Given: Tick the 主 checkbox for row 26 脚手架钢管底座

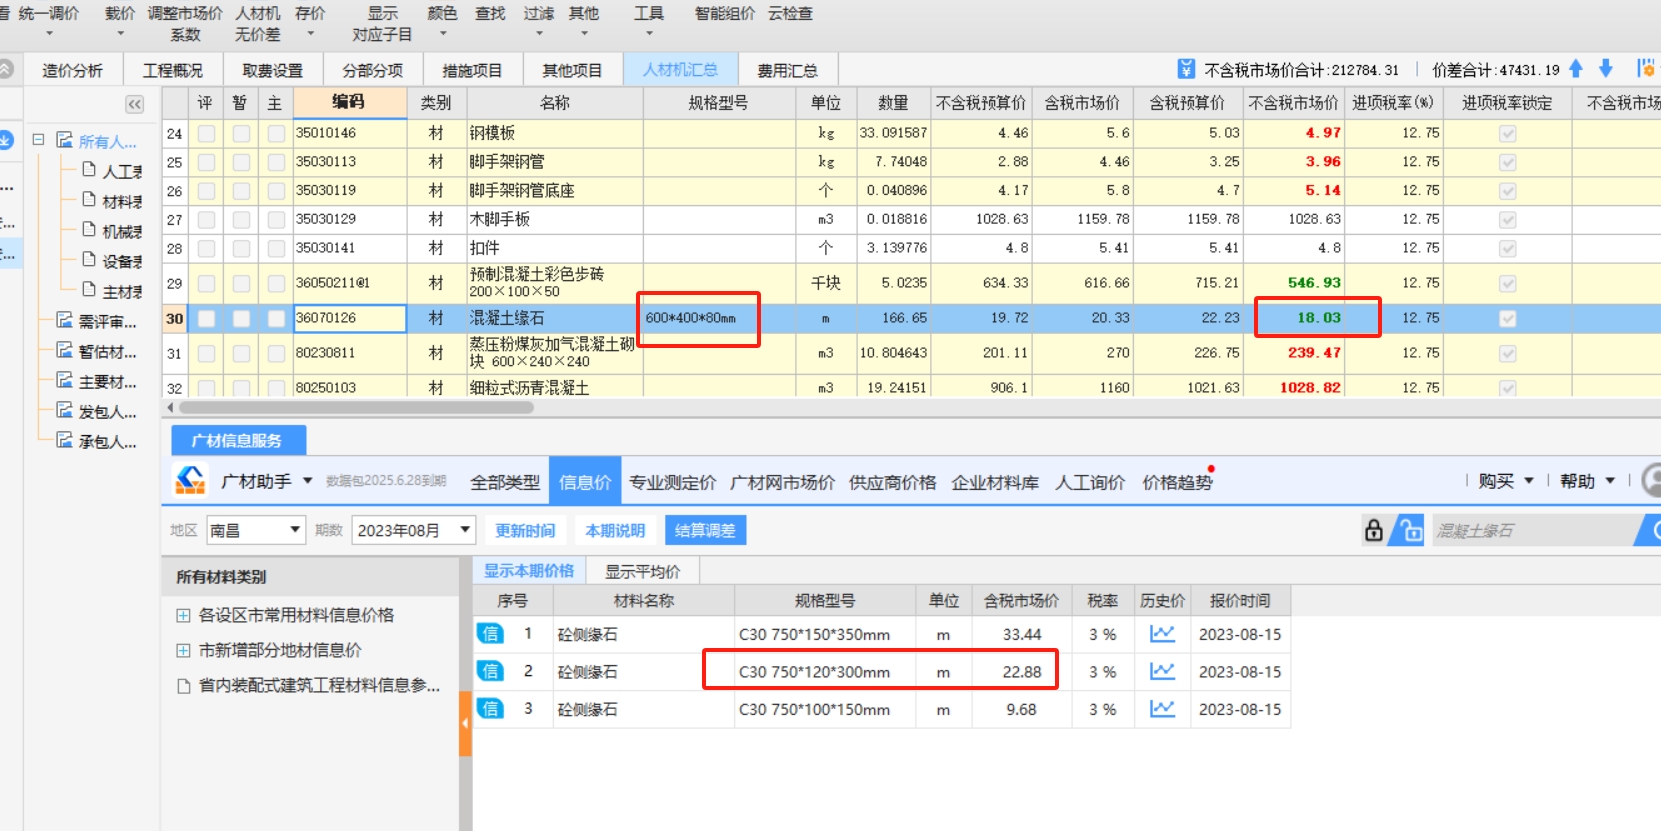Looking at the screenshot, I should (276, 191).
